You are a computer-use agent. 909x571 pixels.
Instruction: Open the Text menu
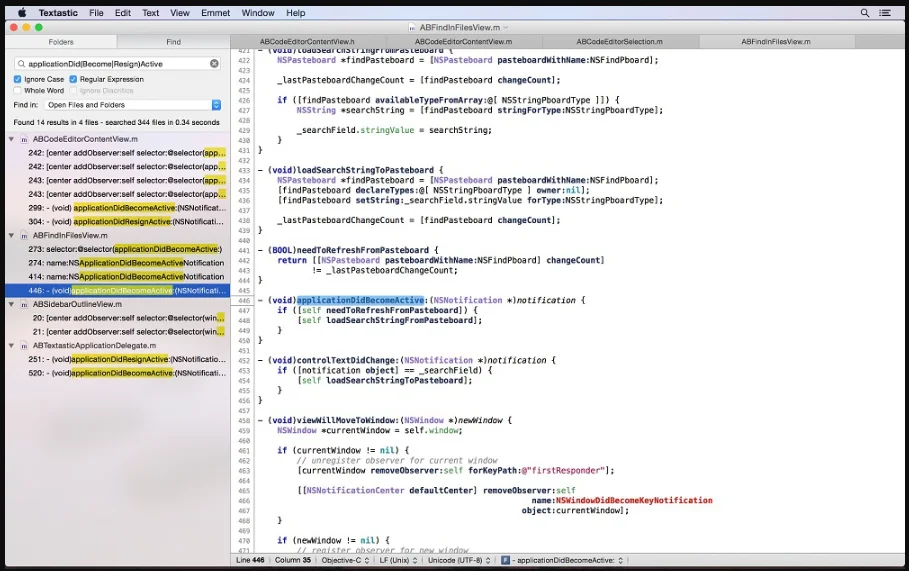click(151, 13)
